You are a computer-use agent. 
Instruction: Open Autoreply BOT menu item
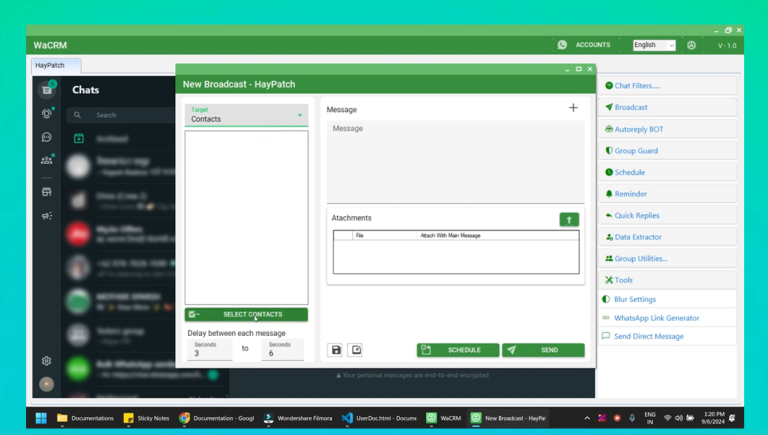pos(668,129)
